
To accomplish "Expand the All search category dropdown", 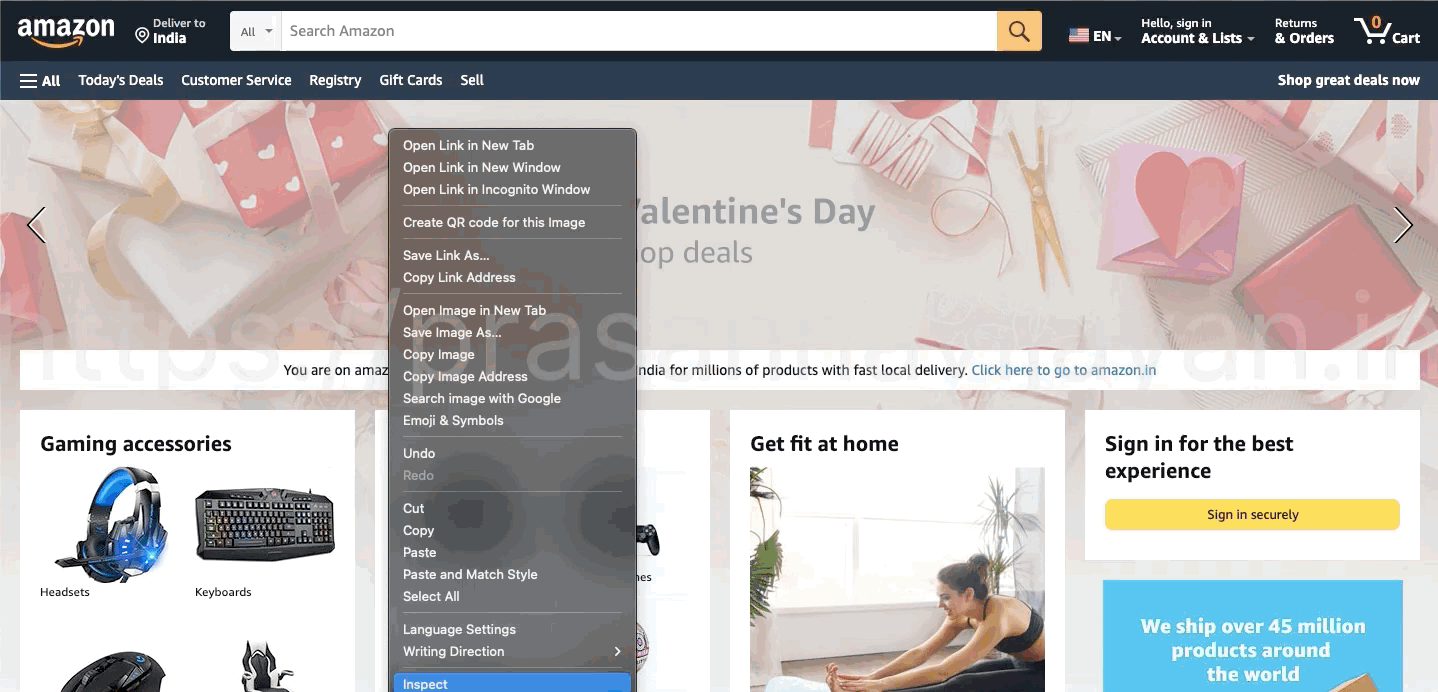I will [x=256, y=31].
